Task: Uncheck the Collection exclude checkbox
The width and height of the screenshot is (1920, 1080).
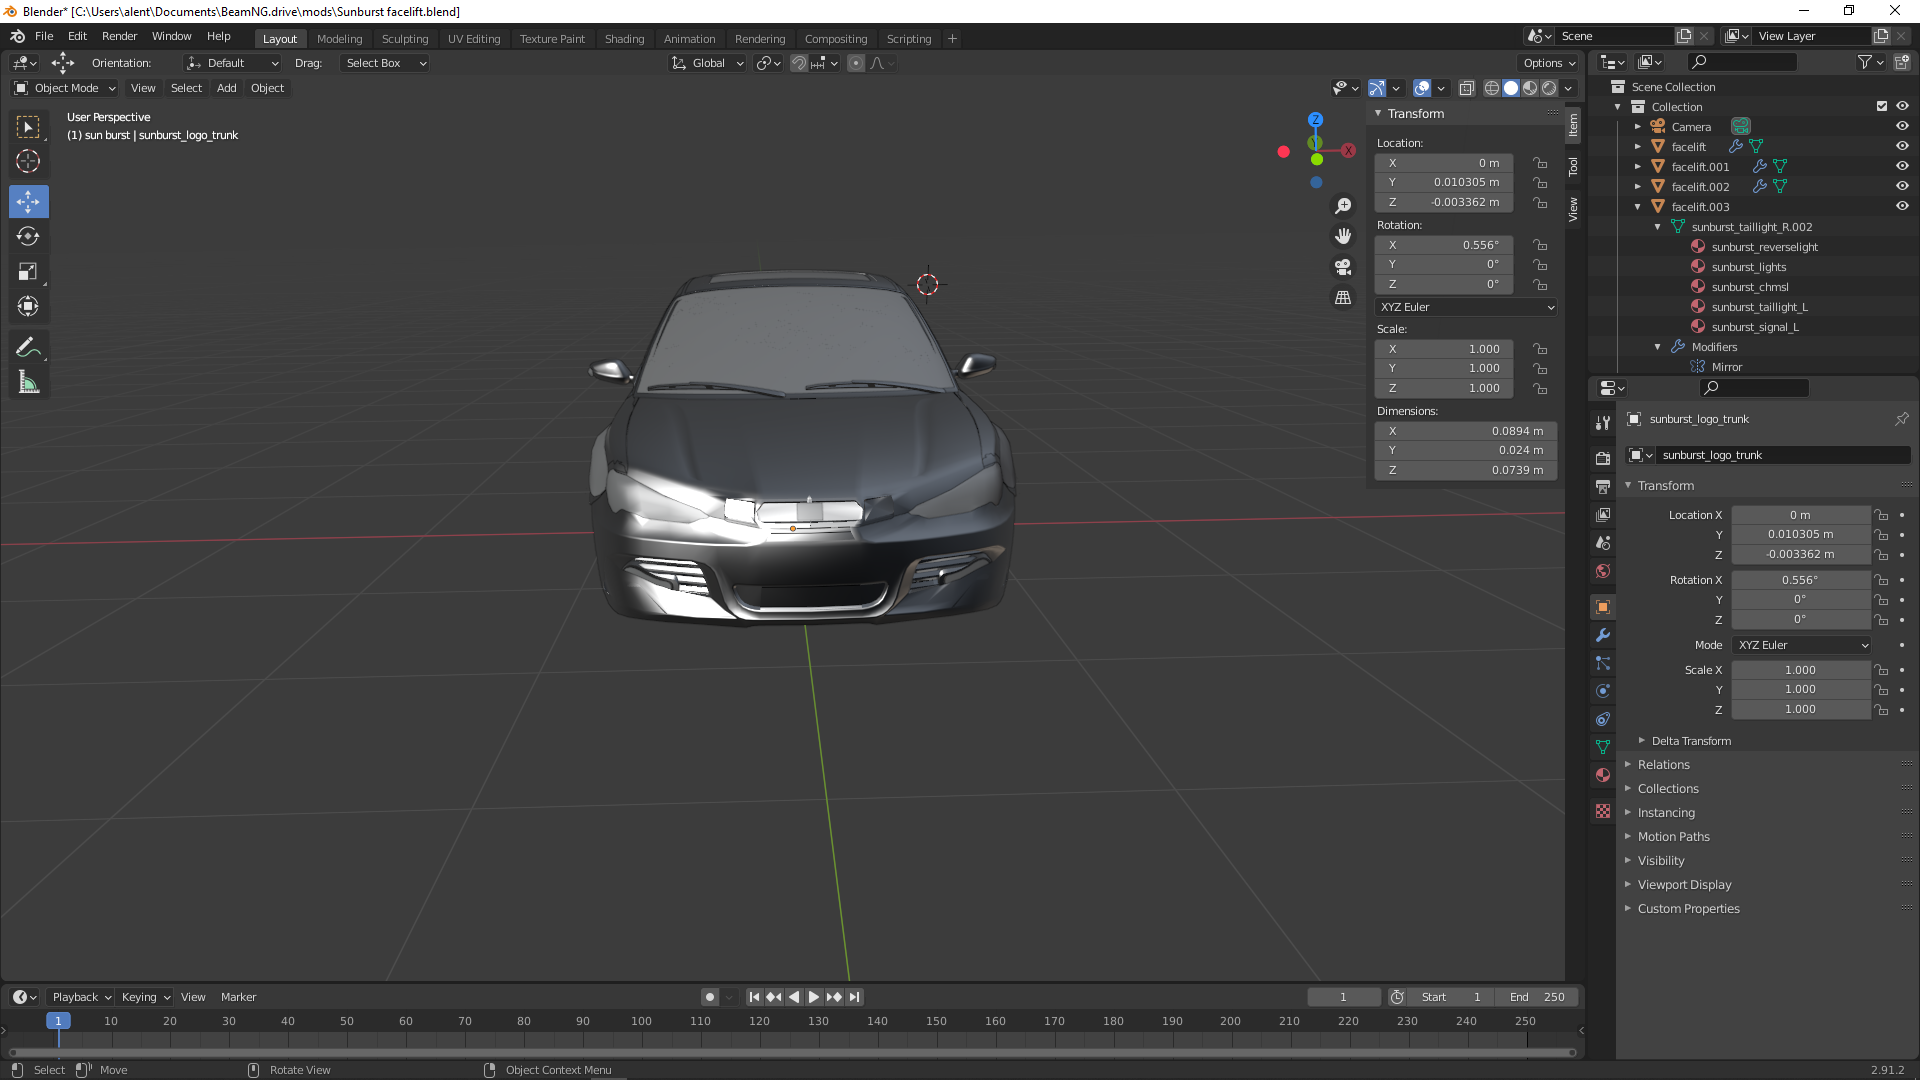Action: (x=1882, y=106)
